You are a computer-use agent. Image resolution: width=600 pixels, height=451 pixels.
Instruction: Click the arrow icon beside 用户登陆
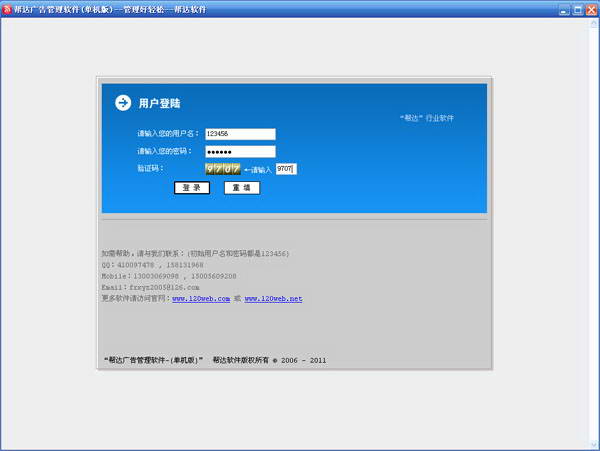click(x=123, y=103)
